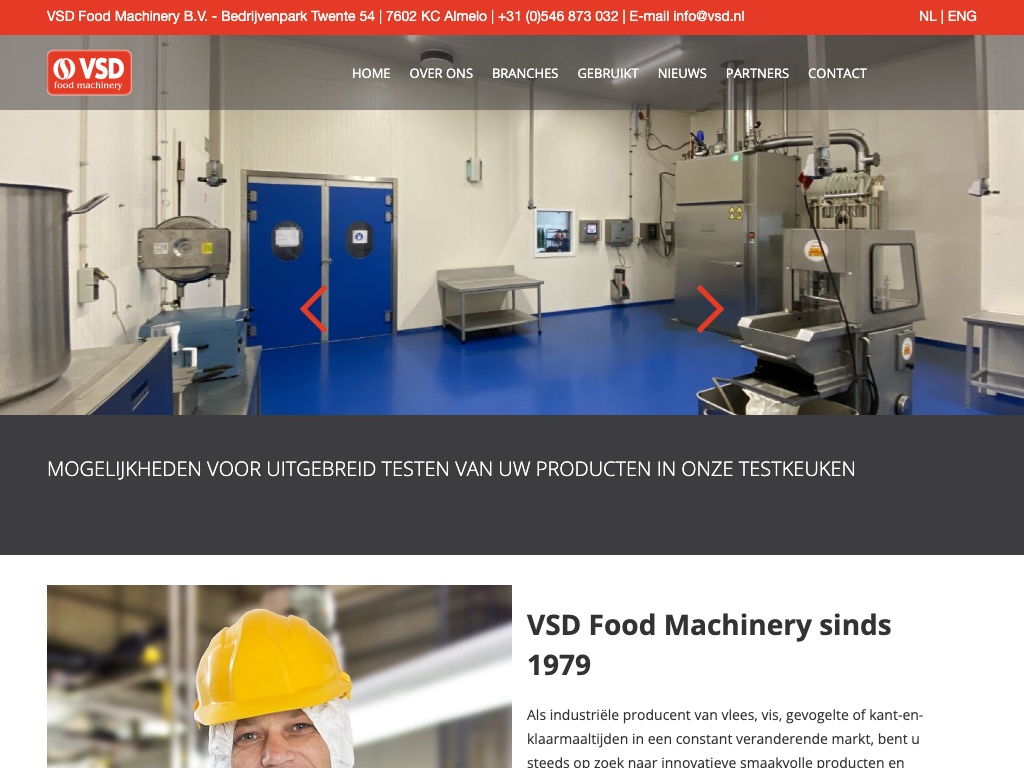Navigate to Branches section

click(525, 73)
